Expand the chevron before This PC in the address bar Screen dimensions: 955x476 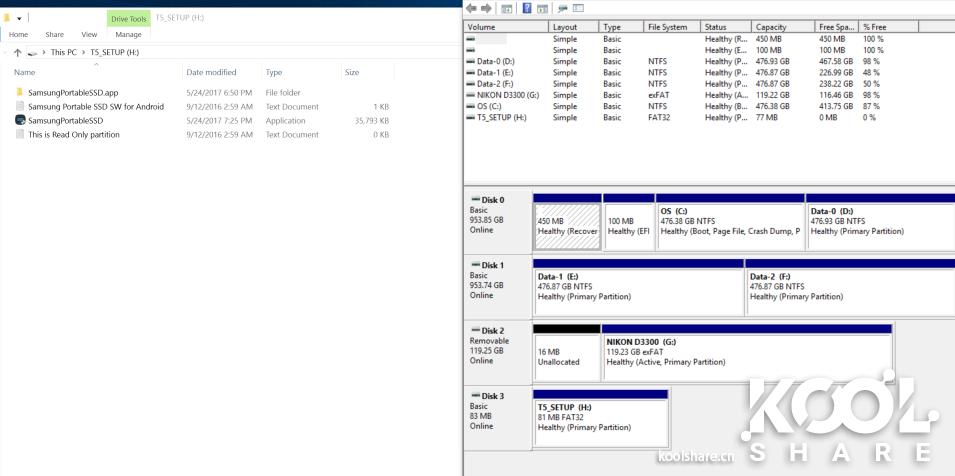pyautogui.click(x=45, y=52)
